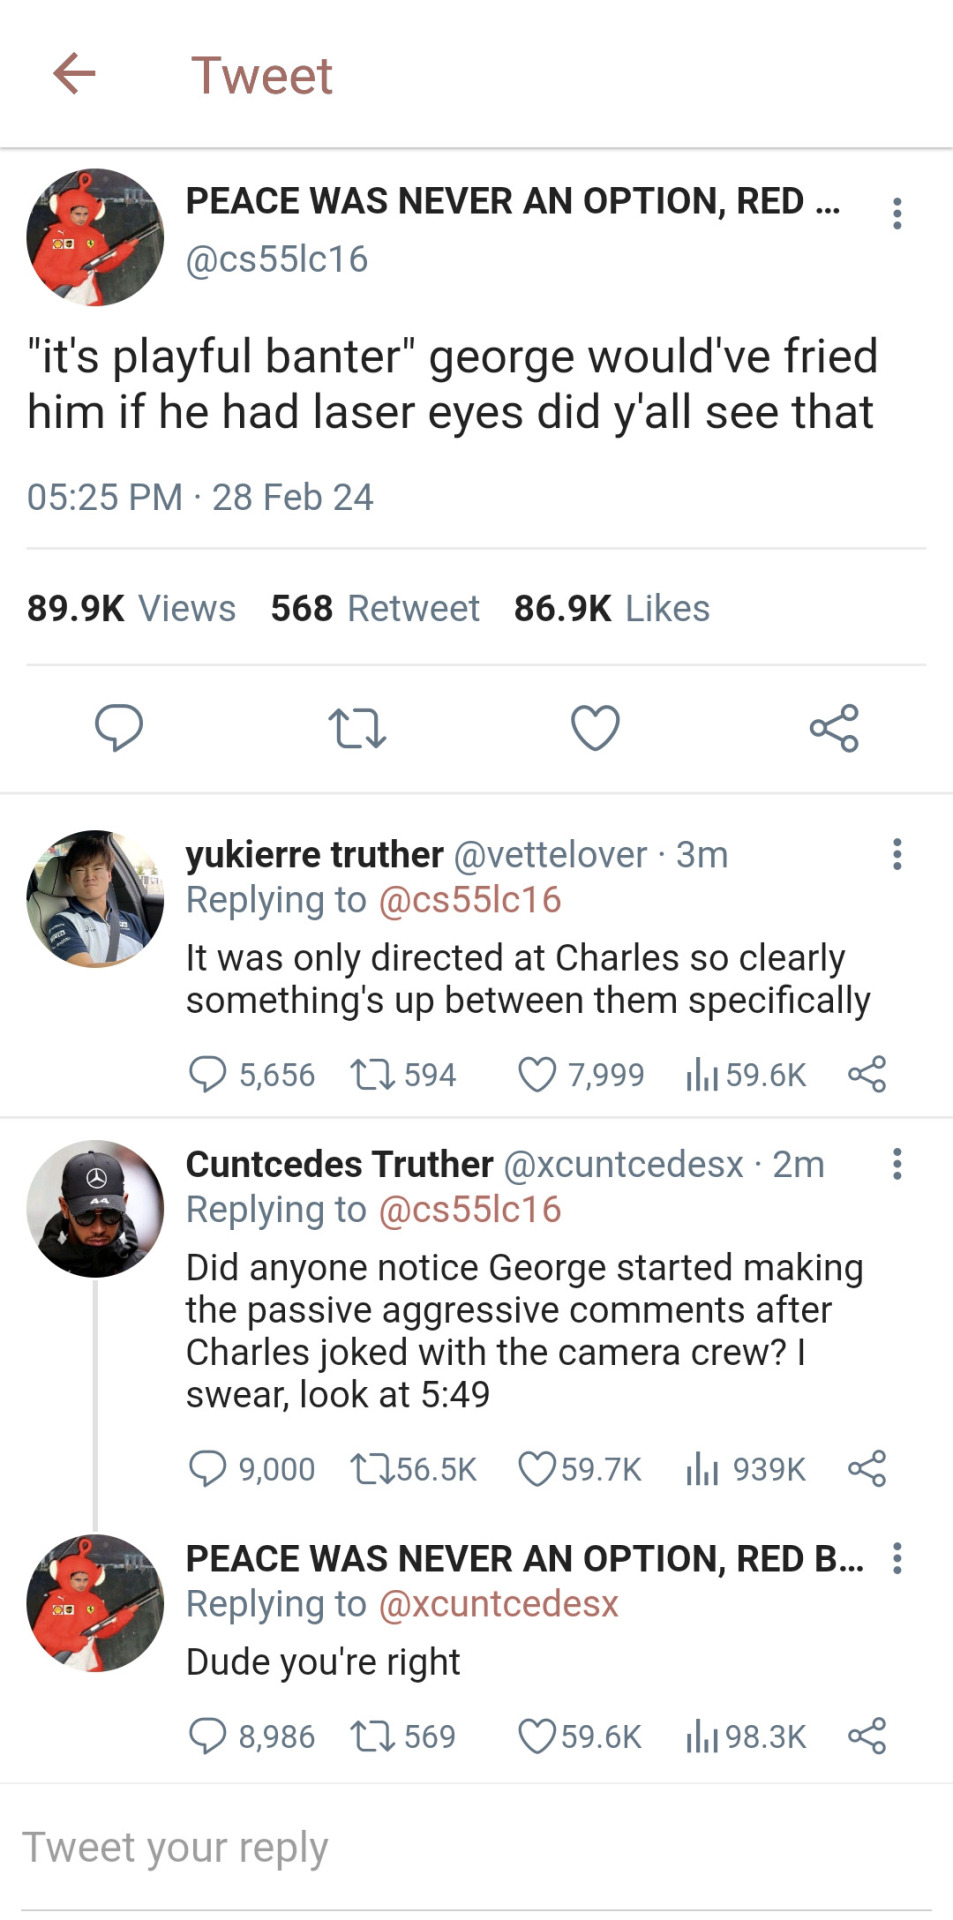
Task: Open the main tweet's three-dot menu
Action: coord(897,213)
